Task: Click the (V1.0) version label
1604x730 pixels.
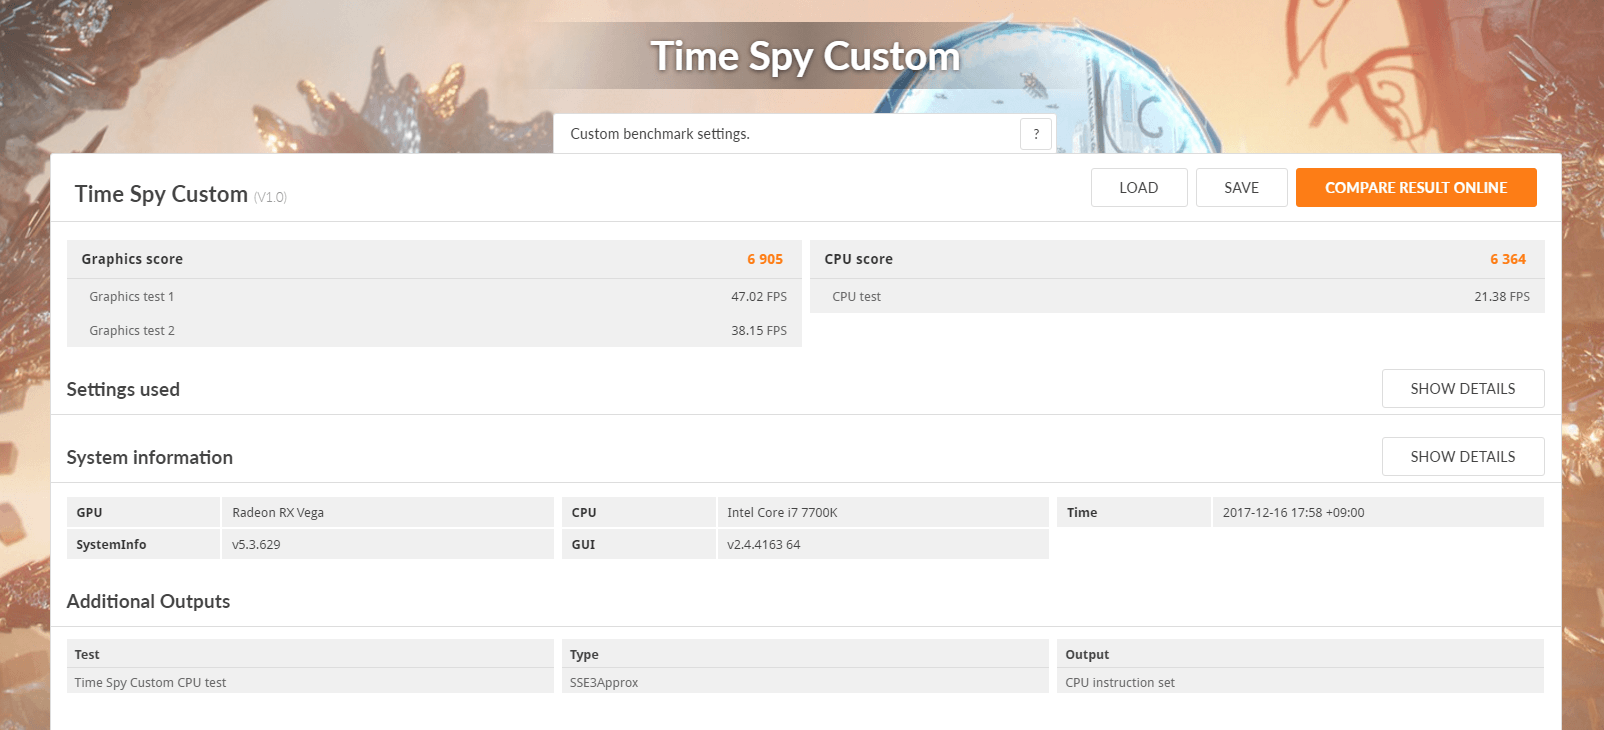Action: click(270, 198)
